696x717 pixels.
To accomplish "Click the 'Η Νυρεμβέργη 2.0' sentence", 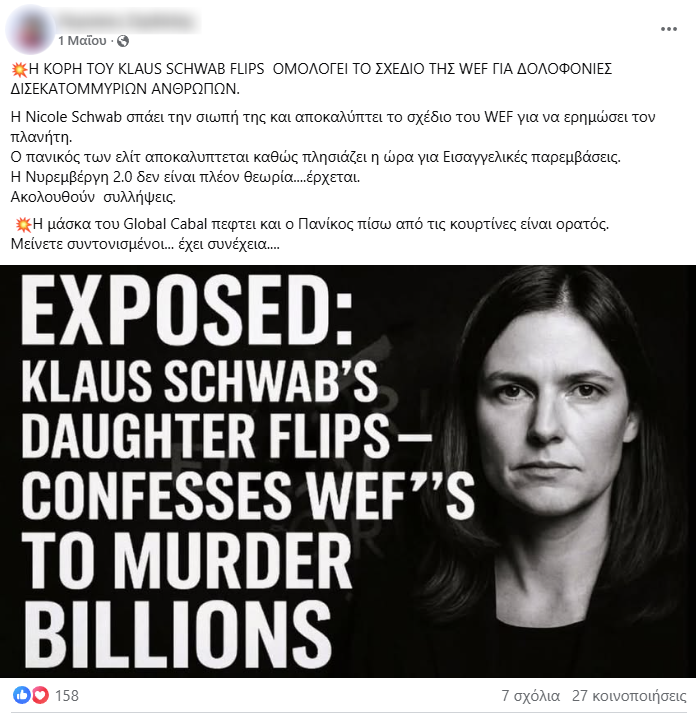I will [185, 177].
